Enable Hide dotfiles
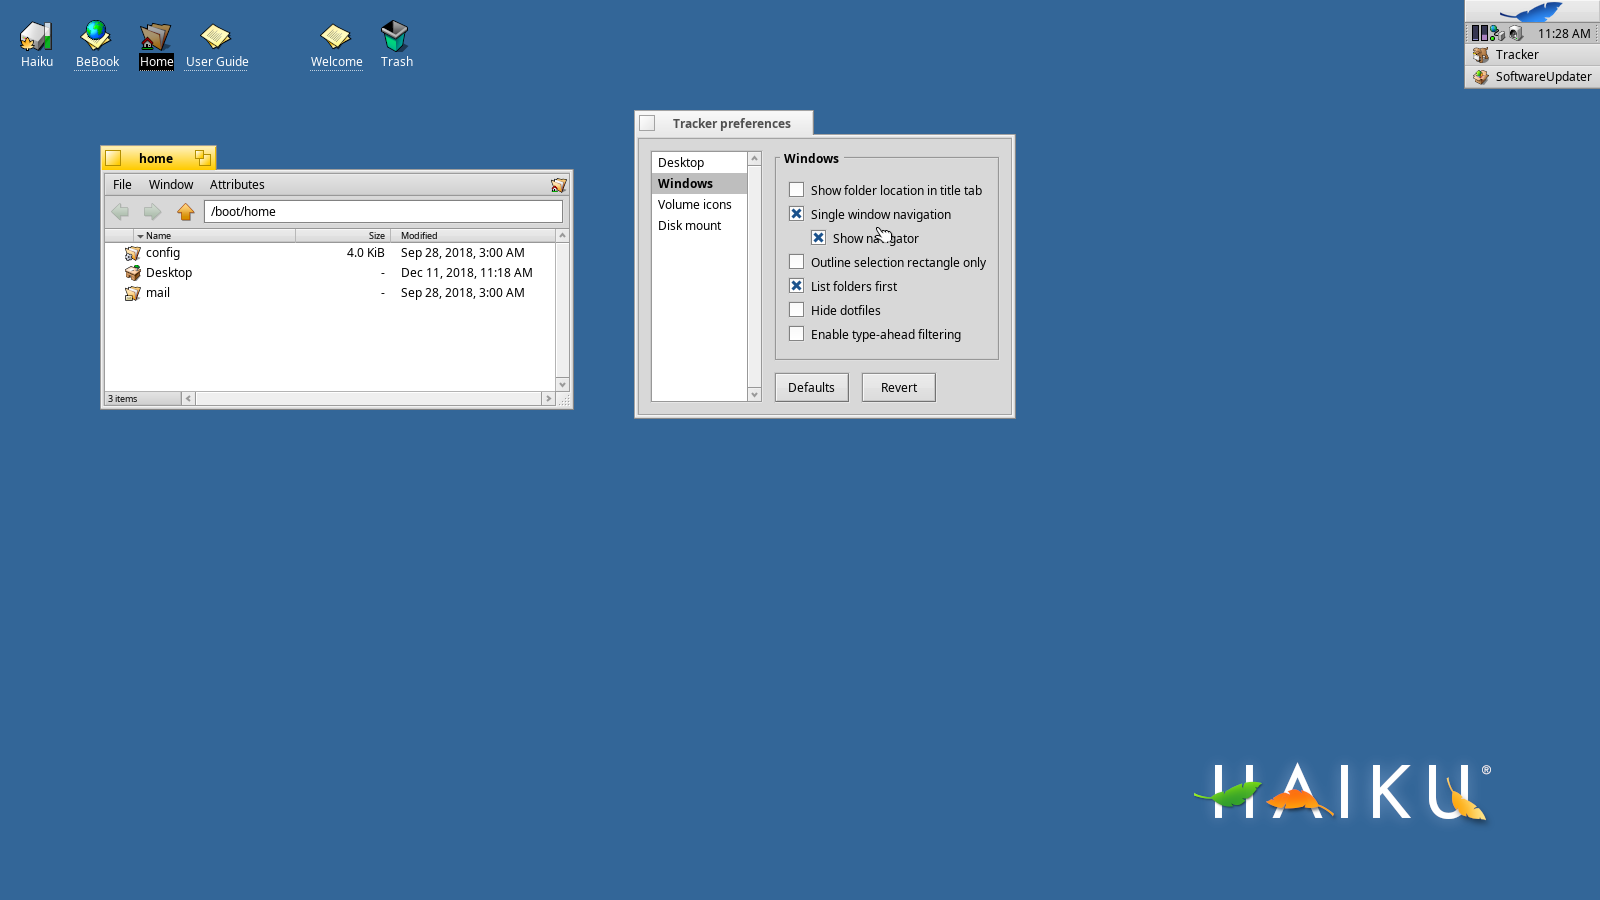This screenshot has width=1600, height=900. pyautogui.click(x=796, y=310)
